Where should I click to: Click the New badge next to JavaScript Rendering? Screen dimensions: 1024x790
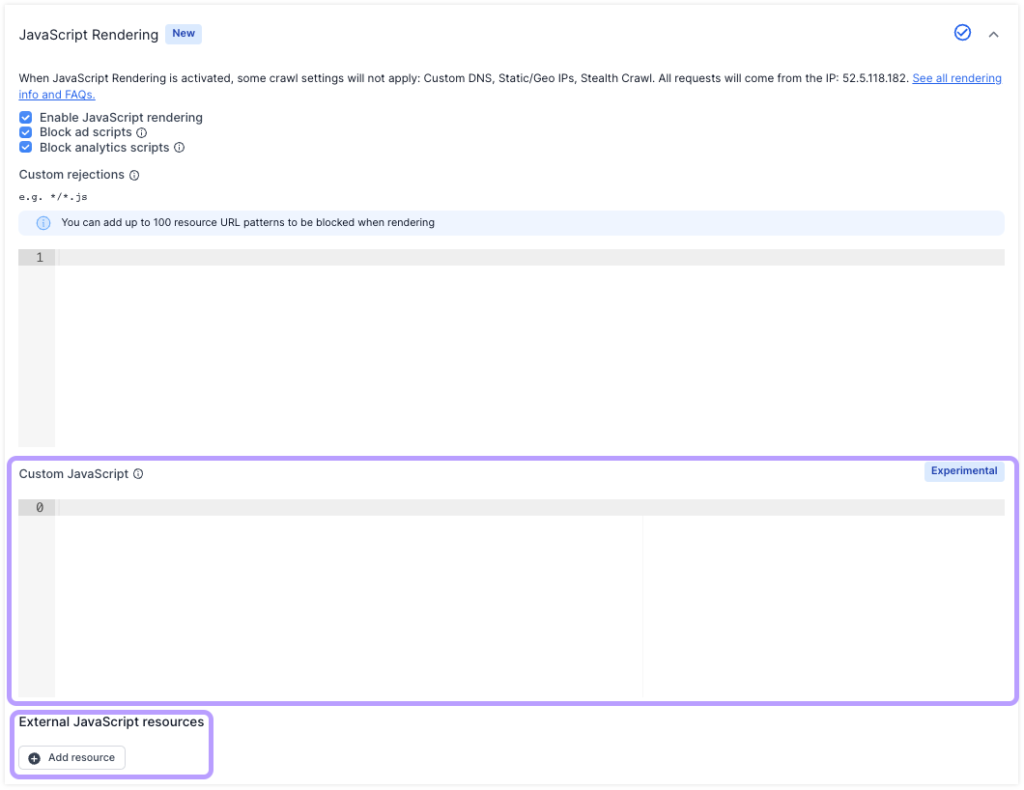(x=183, y=33)
